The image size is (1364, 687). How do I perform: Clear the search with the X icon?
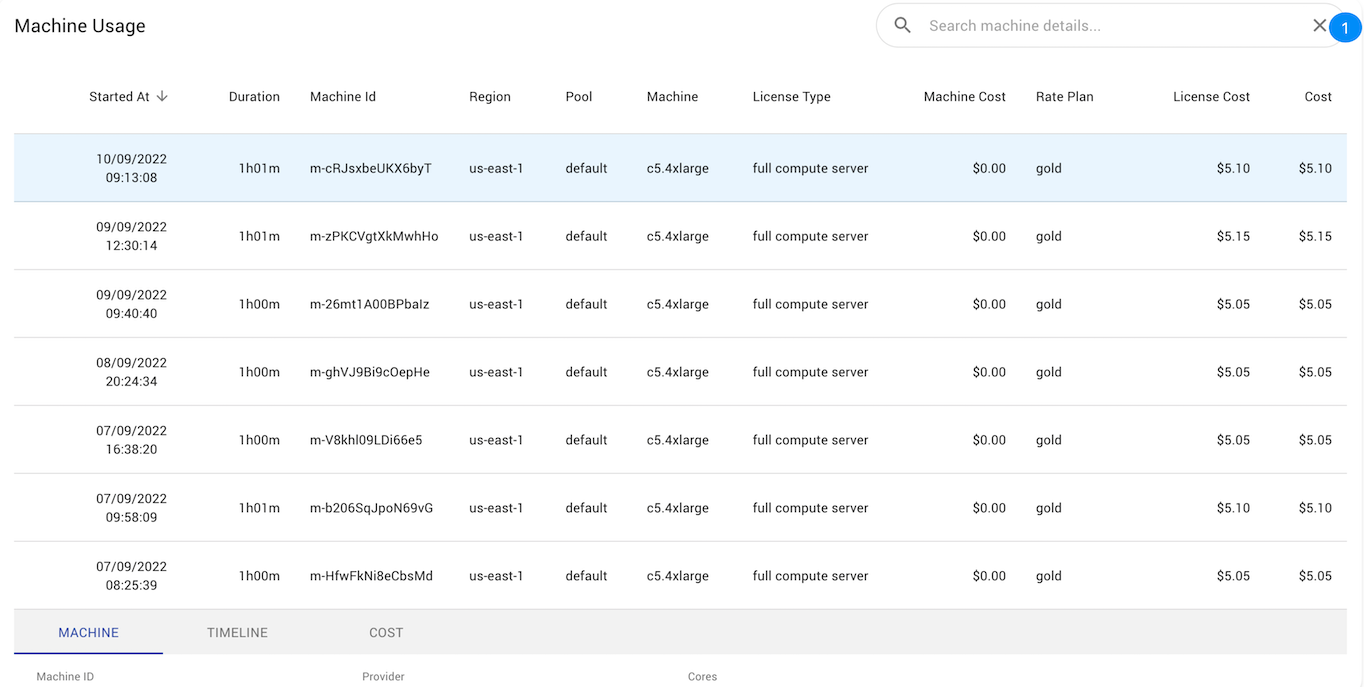(1319, 26)
